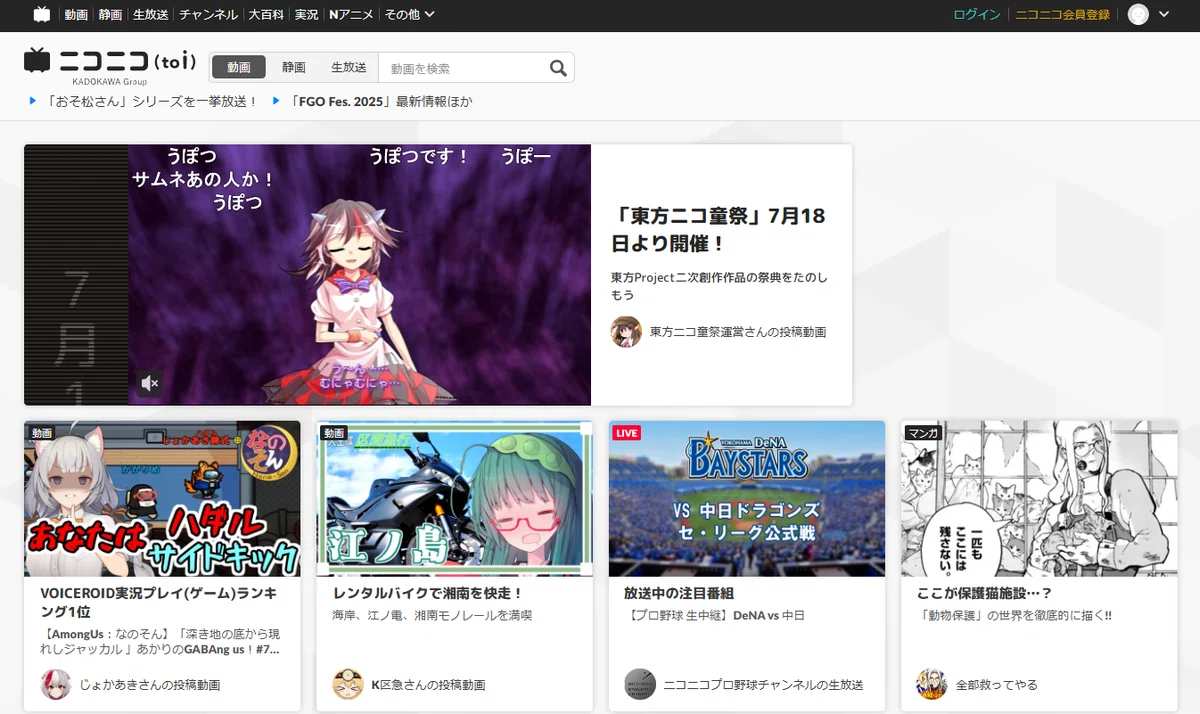Select the 動画 search tab

[239, 67]
